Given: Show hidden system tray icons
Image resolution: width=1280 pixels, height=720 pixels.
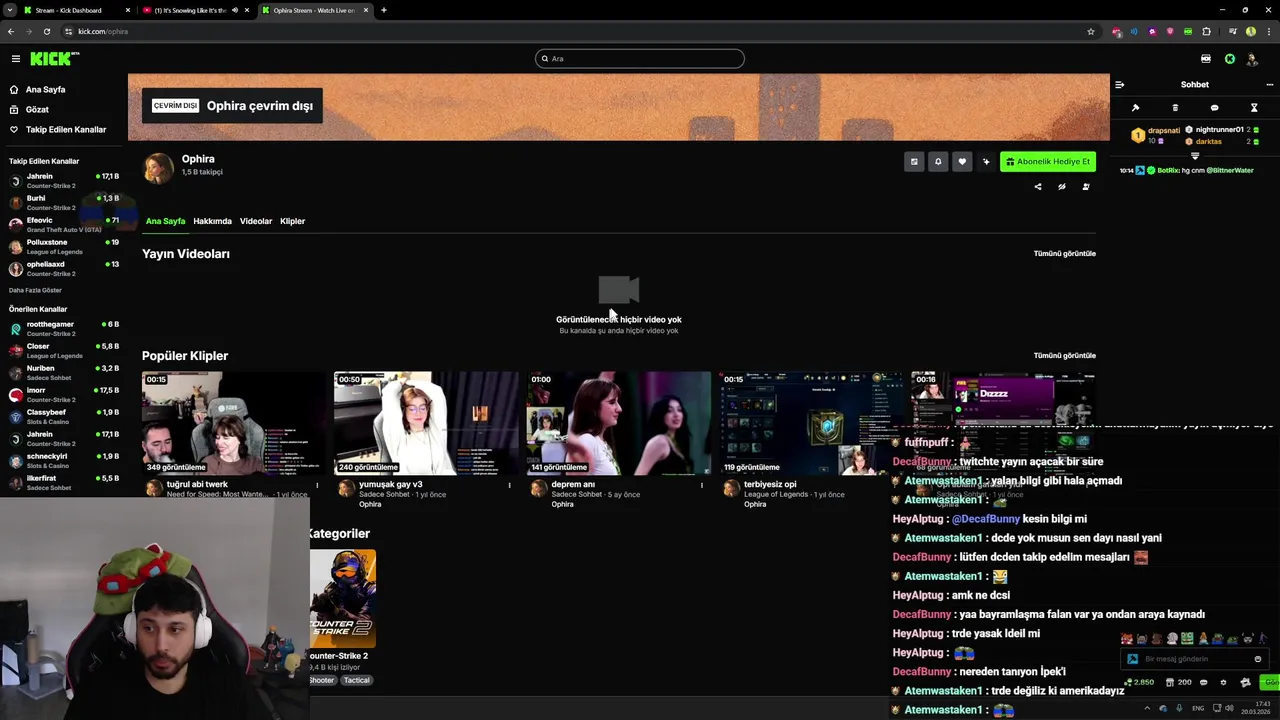Looking at the screenshot, I should click(1148, 708).
